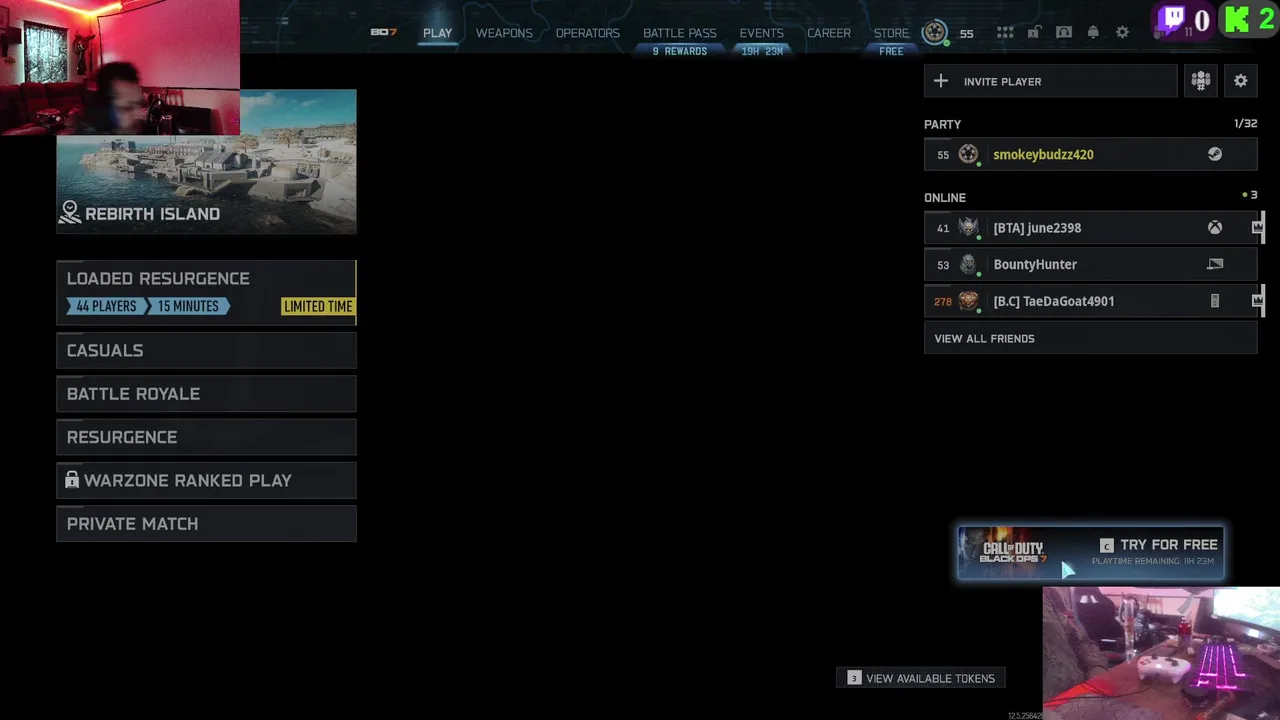Open the STORE tab

[891, 33]
